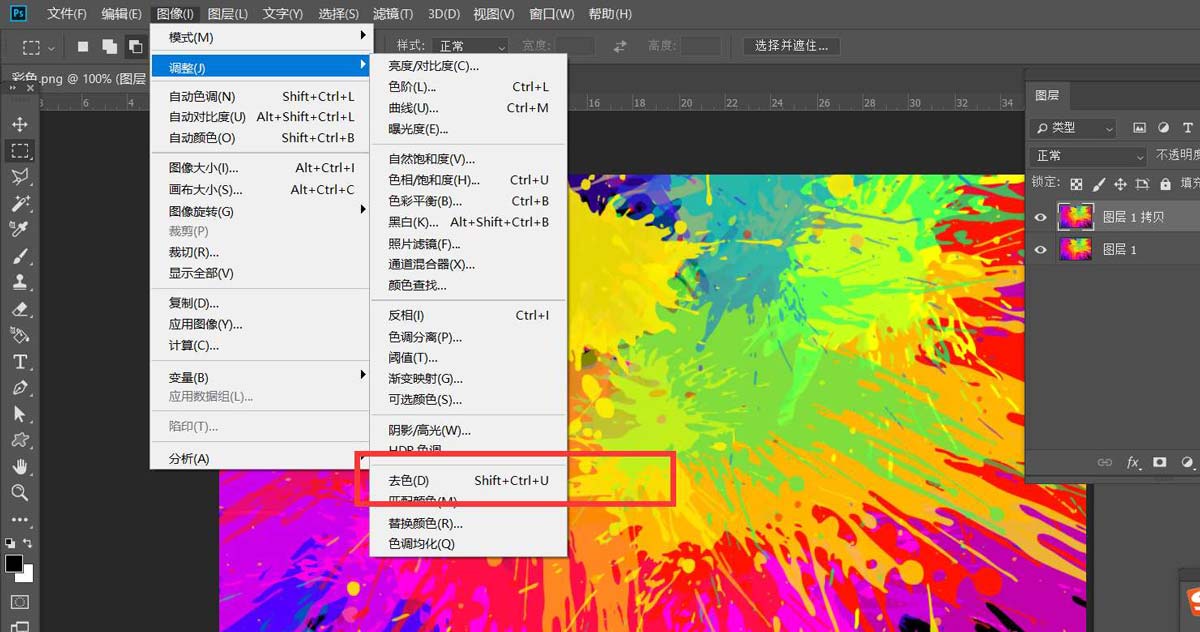Open the 类型 layer filter dropdown
This screenshot has height=632, width=1200.
point(1074,128)
